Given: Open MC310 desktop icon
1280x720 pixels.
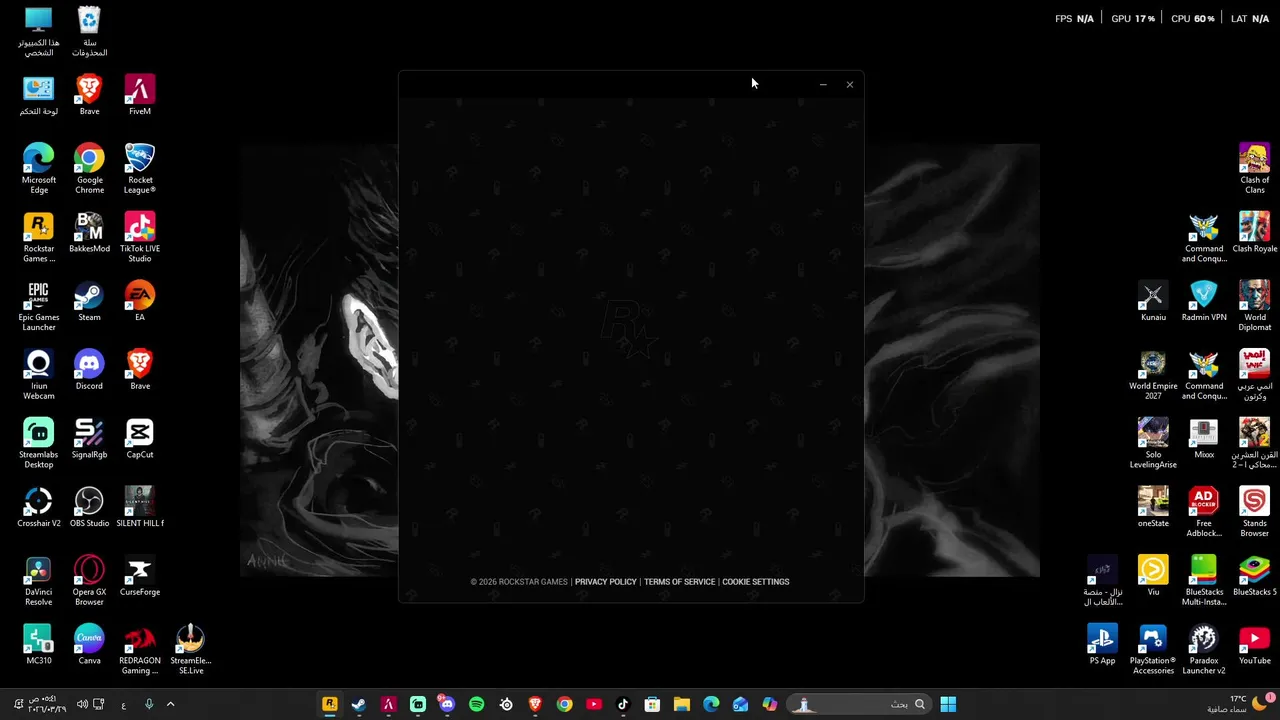Looking at the screenshot, I should (x=39, y=645).
